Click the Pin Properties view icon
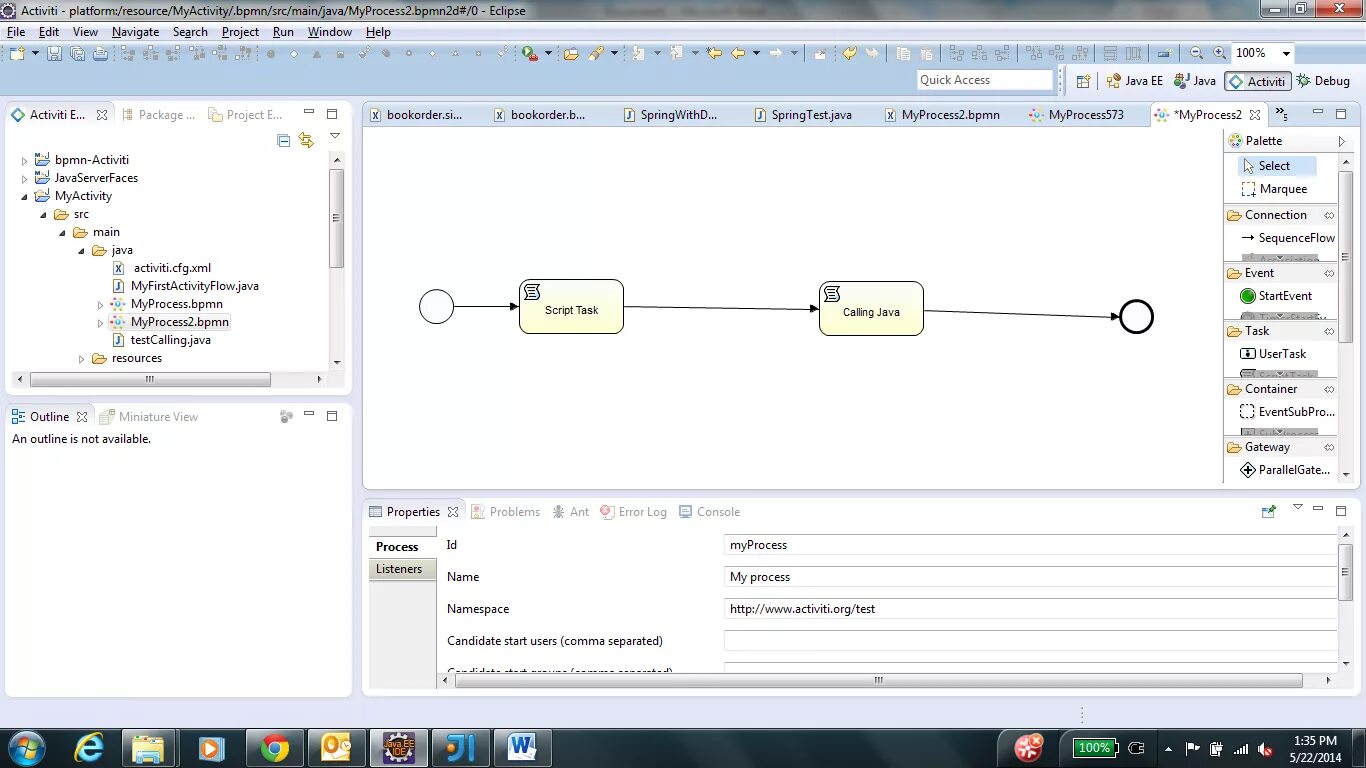The height and width of the screenshot is (768, 1366). coord(1269,511)
